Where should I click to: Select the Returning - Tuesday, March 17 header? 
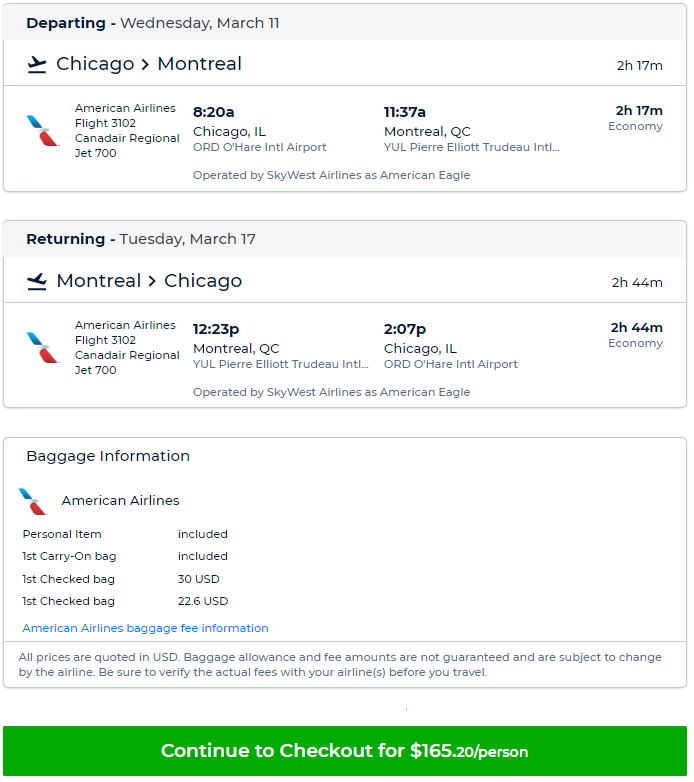click(x=141, y=239)
